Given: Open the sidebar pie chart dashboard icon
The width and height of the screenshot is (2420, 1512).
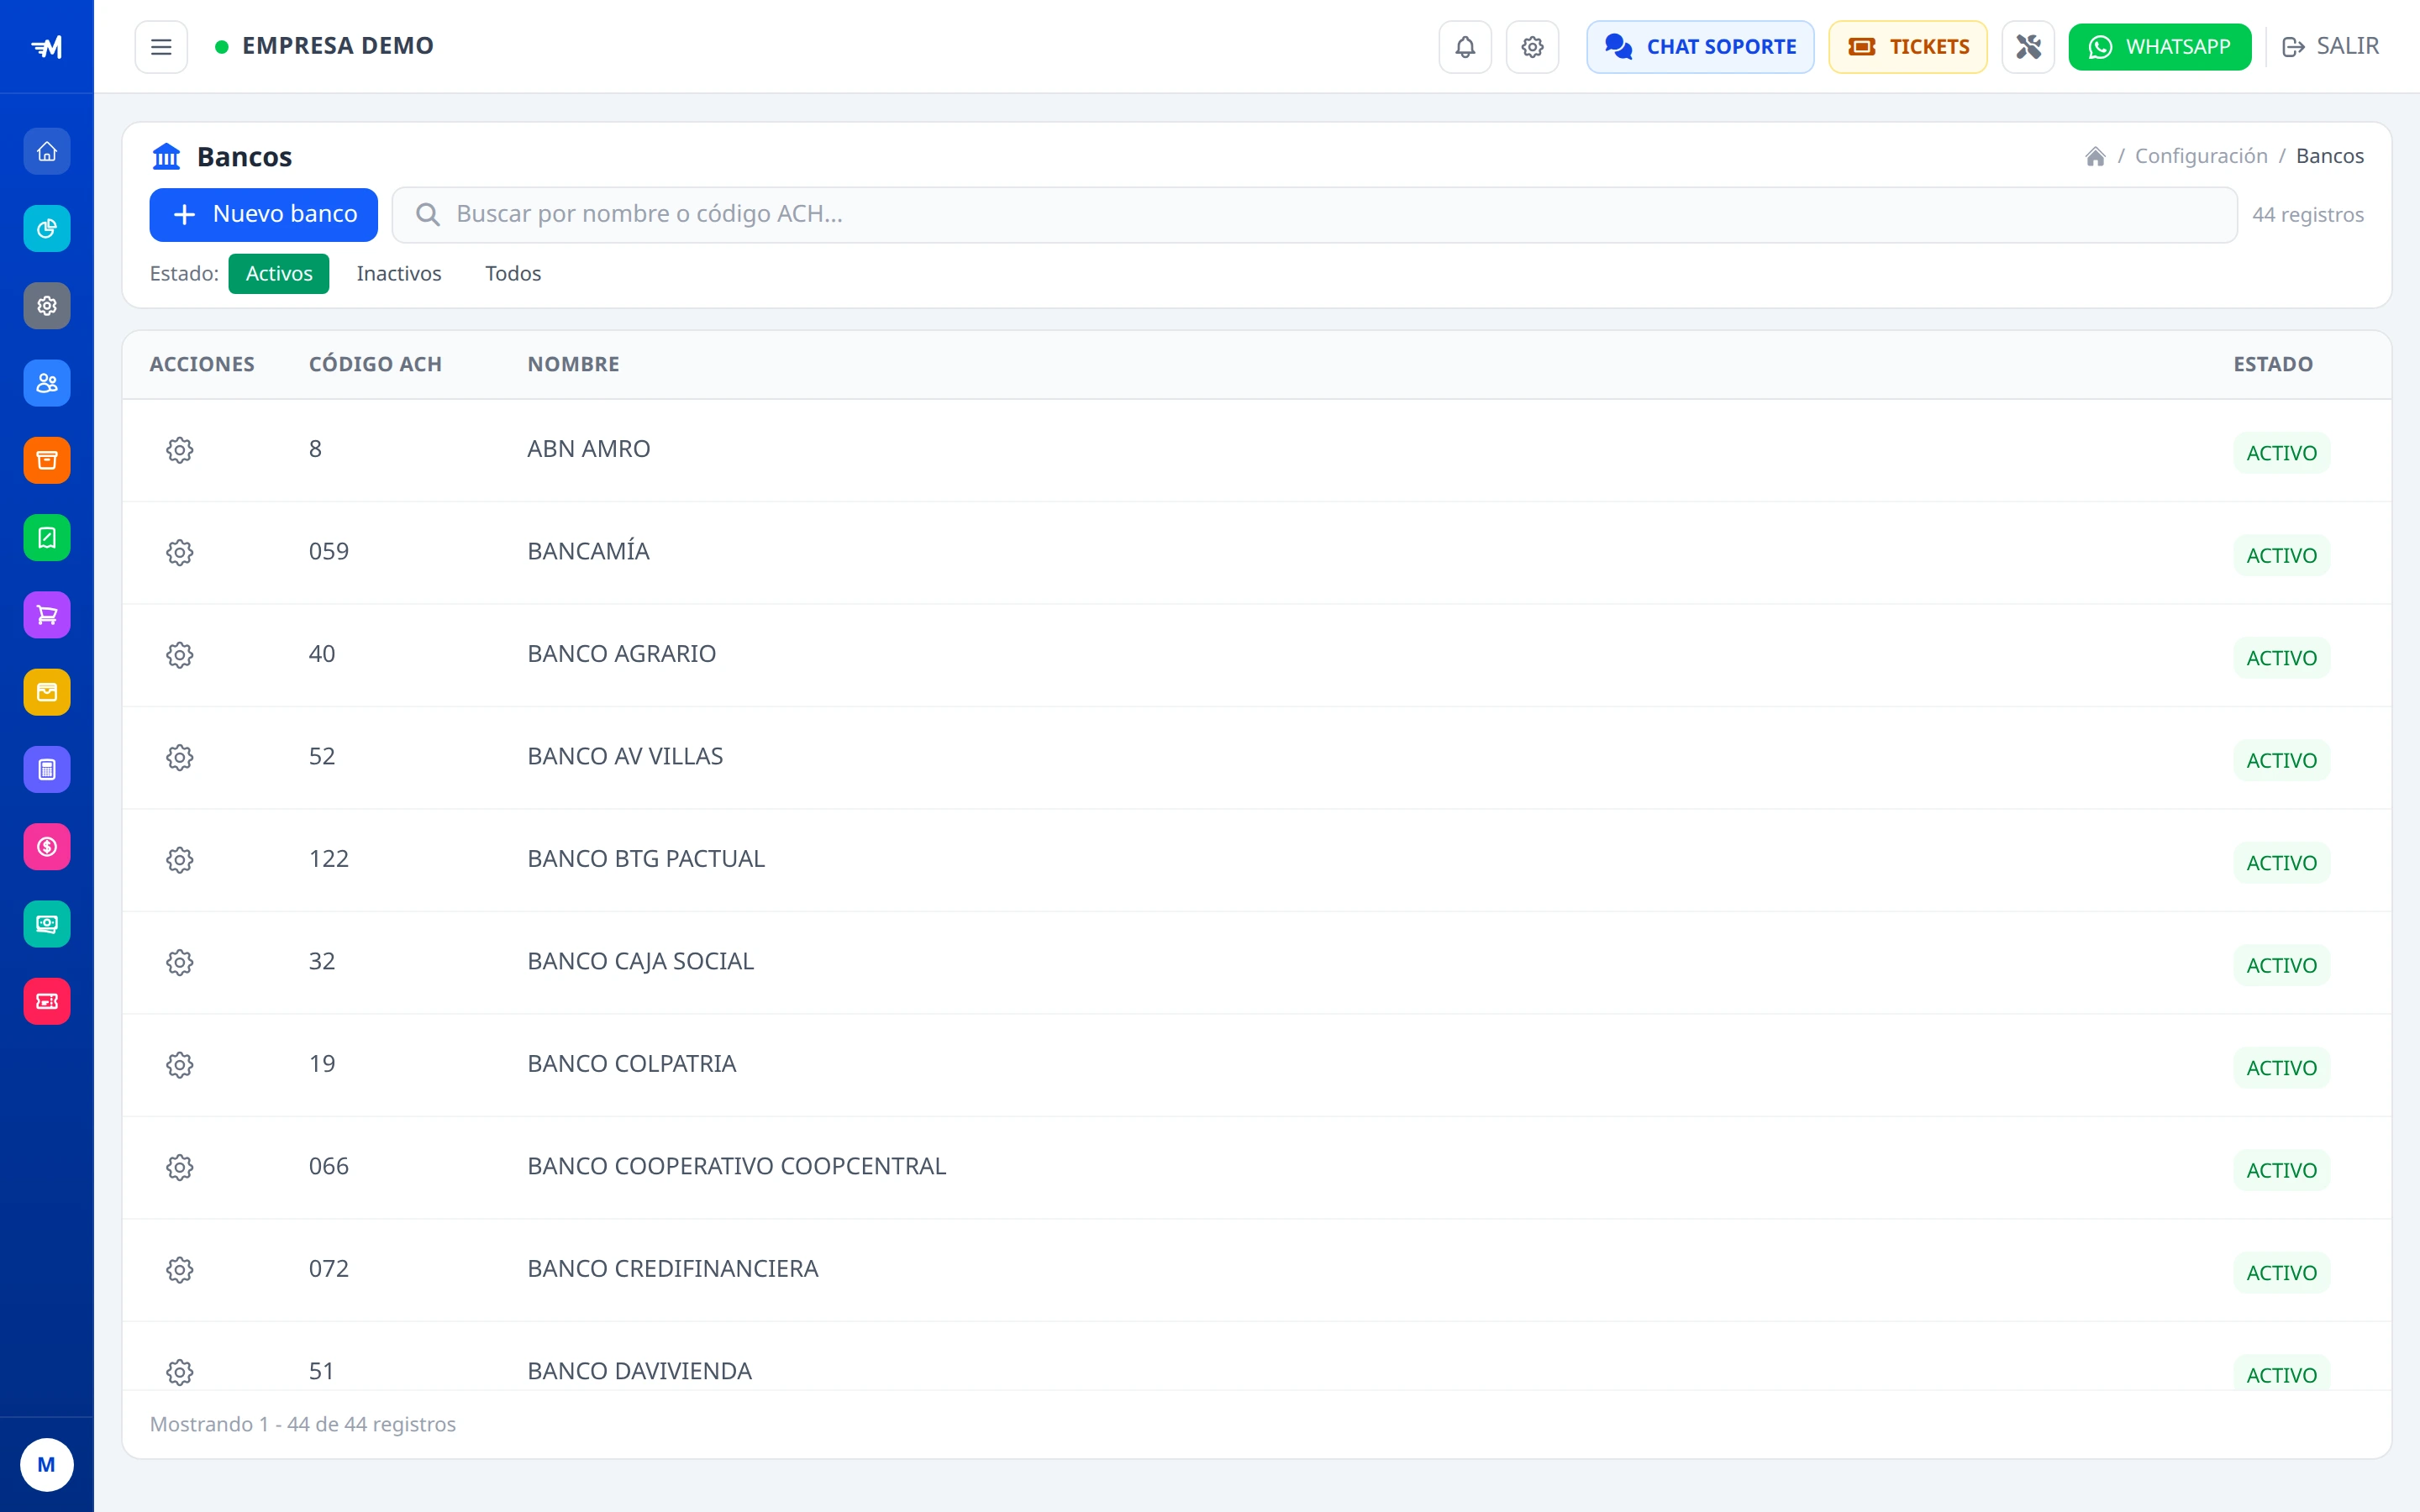Looking at the screenshot, I should (47, 229).
